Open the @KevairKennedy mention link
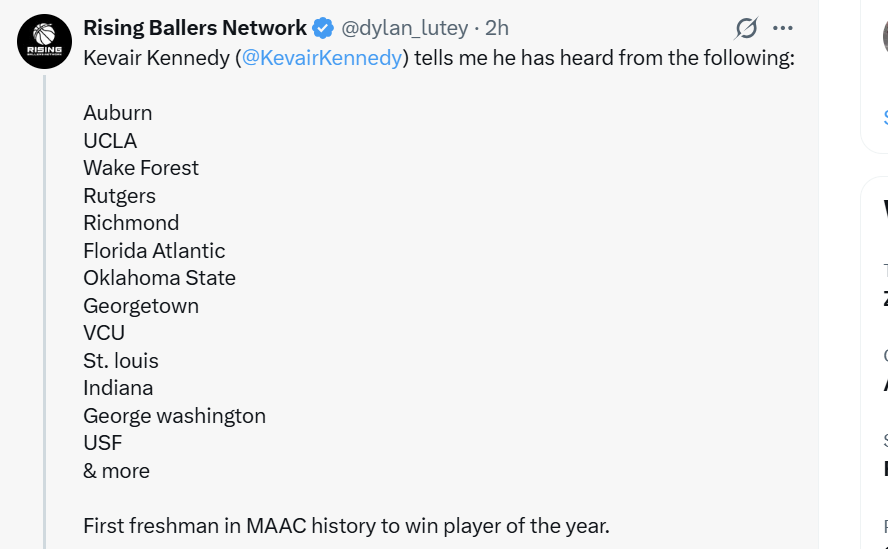 [322, 58]
